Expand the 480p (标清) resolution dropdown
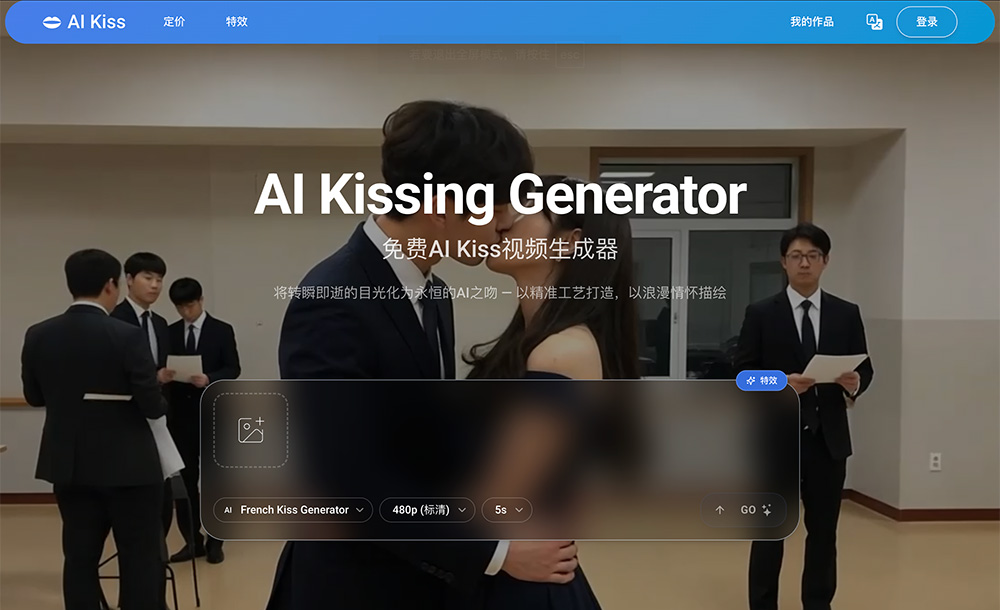The height and width of the screenshot is (610, 1000). (427, 510)
